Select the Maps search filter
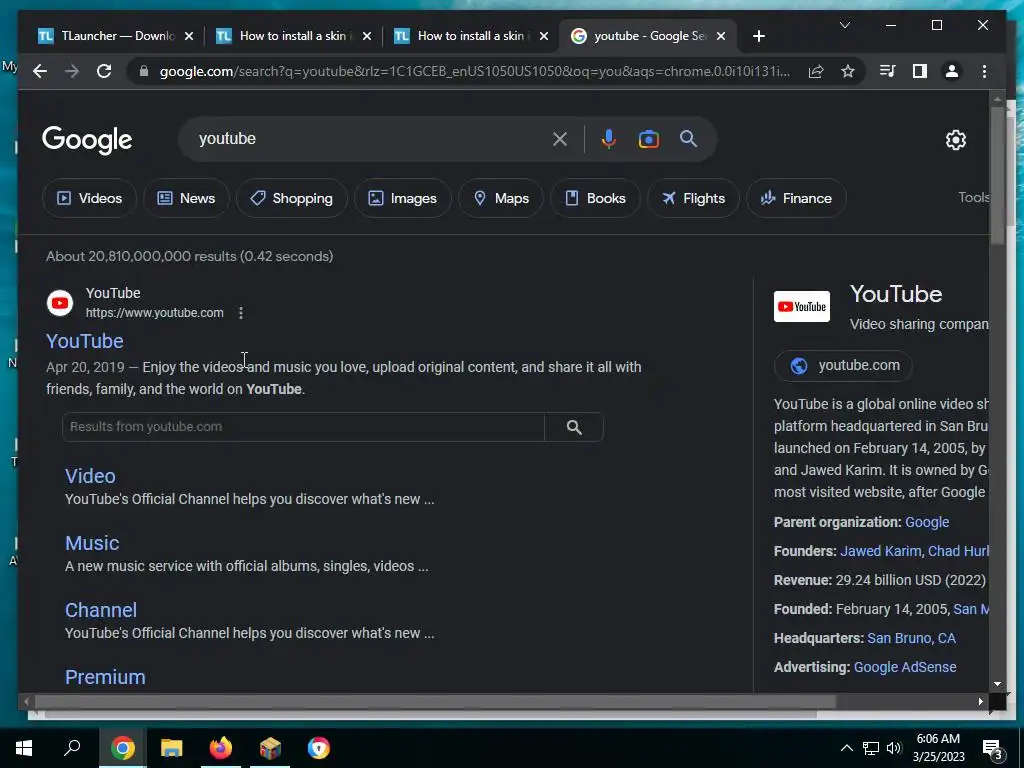Viewport: 1024px width, 768px height. click(501, 198)
